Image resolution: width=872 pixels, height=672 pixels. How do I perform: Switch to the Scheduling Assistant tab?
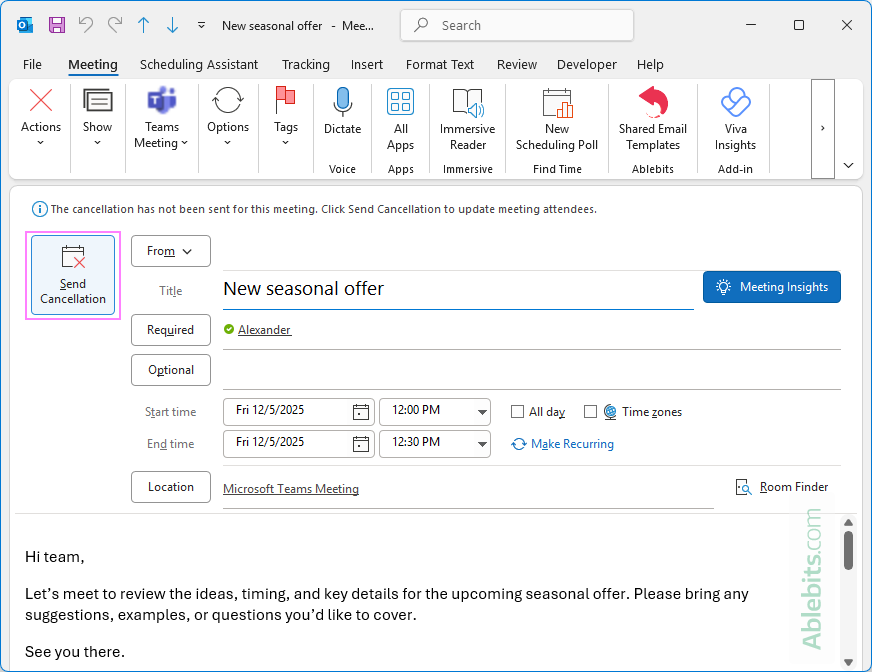coord(198,64)
